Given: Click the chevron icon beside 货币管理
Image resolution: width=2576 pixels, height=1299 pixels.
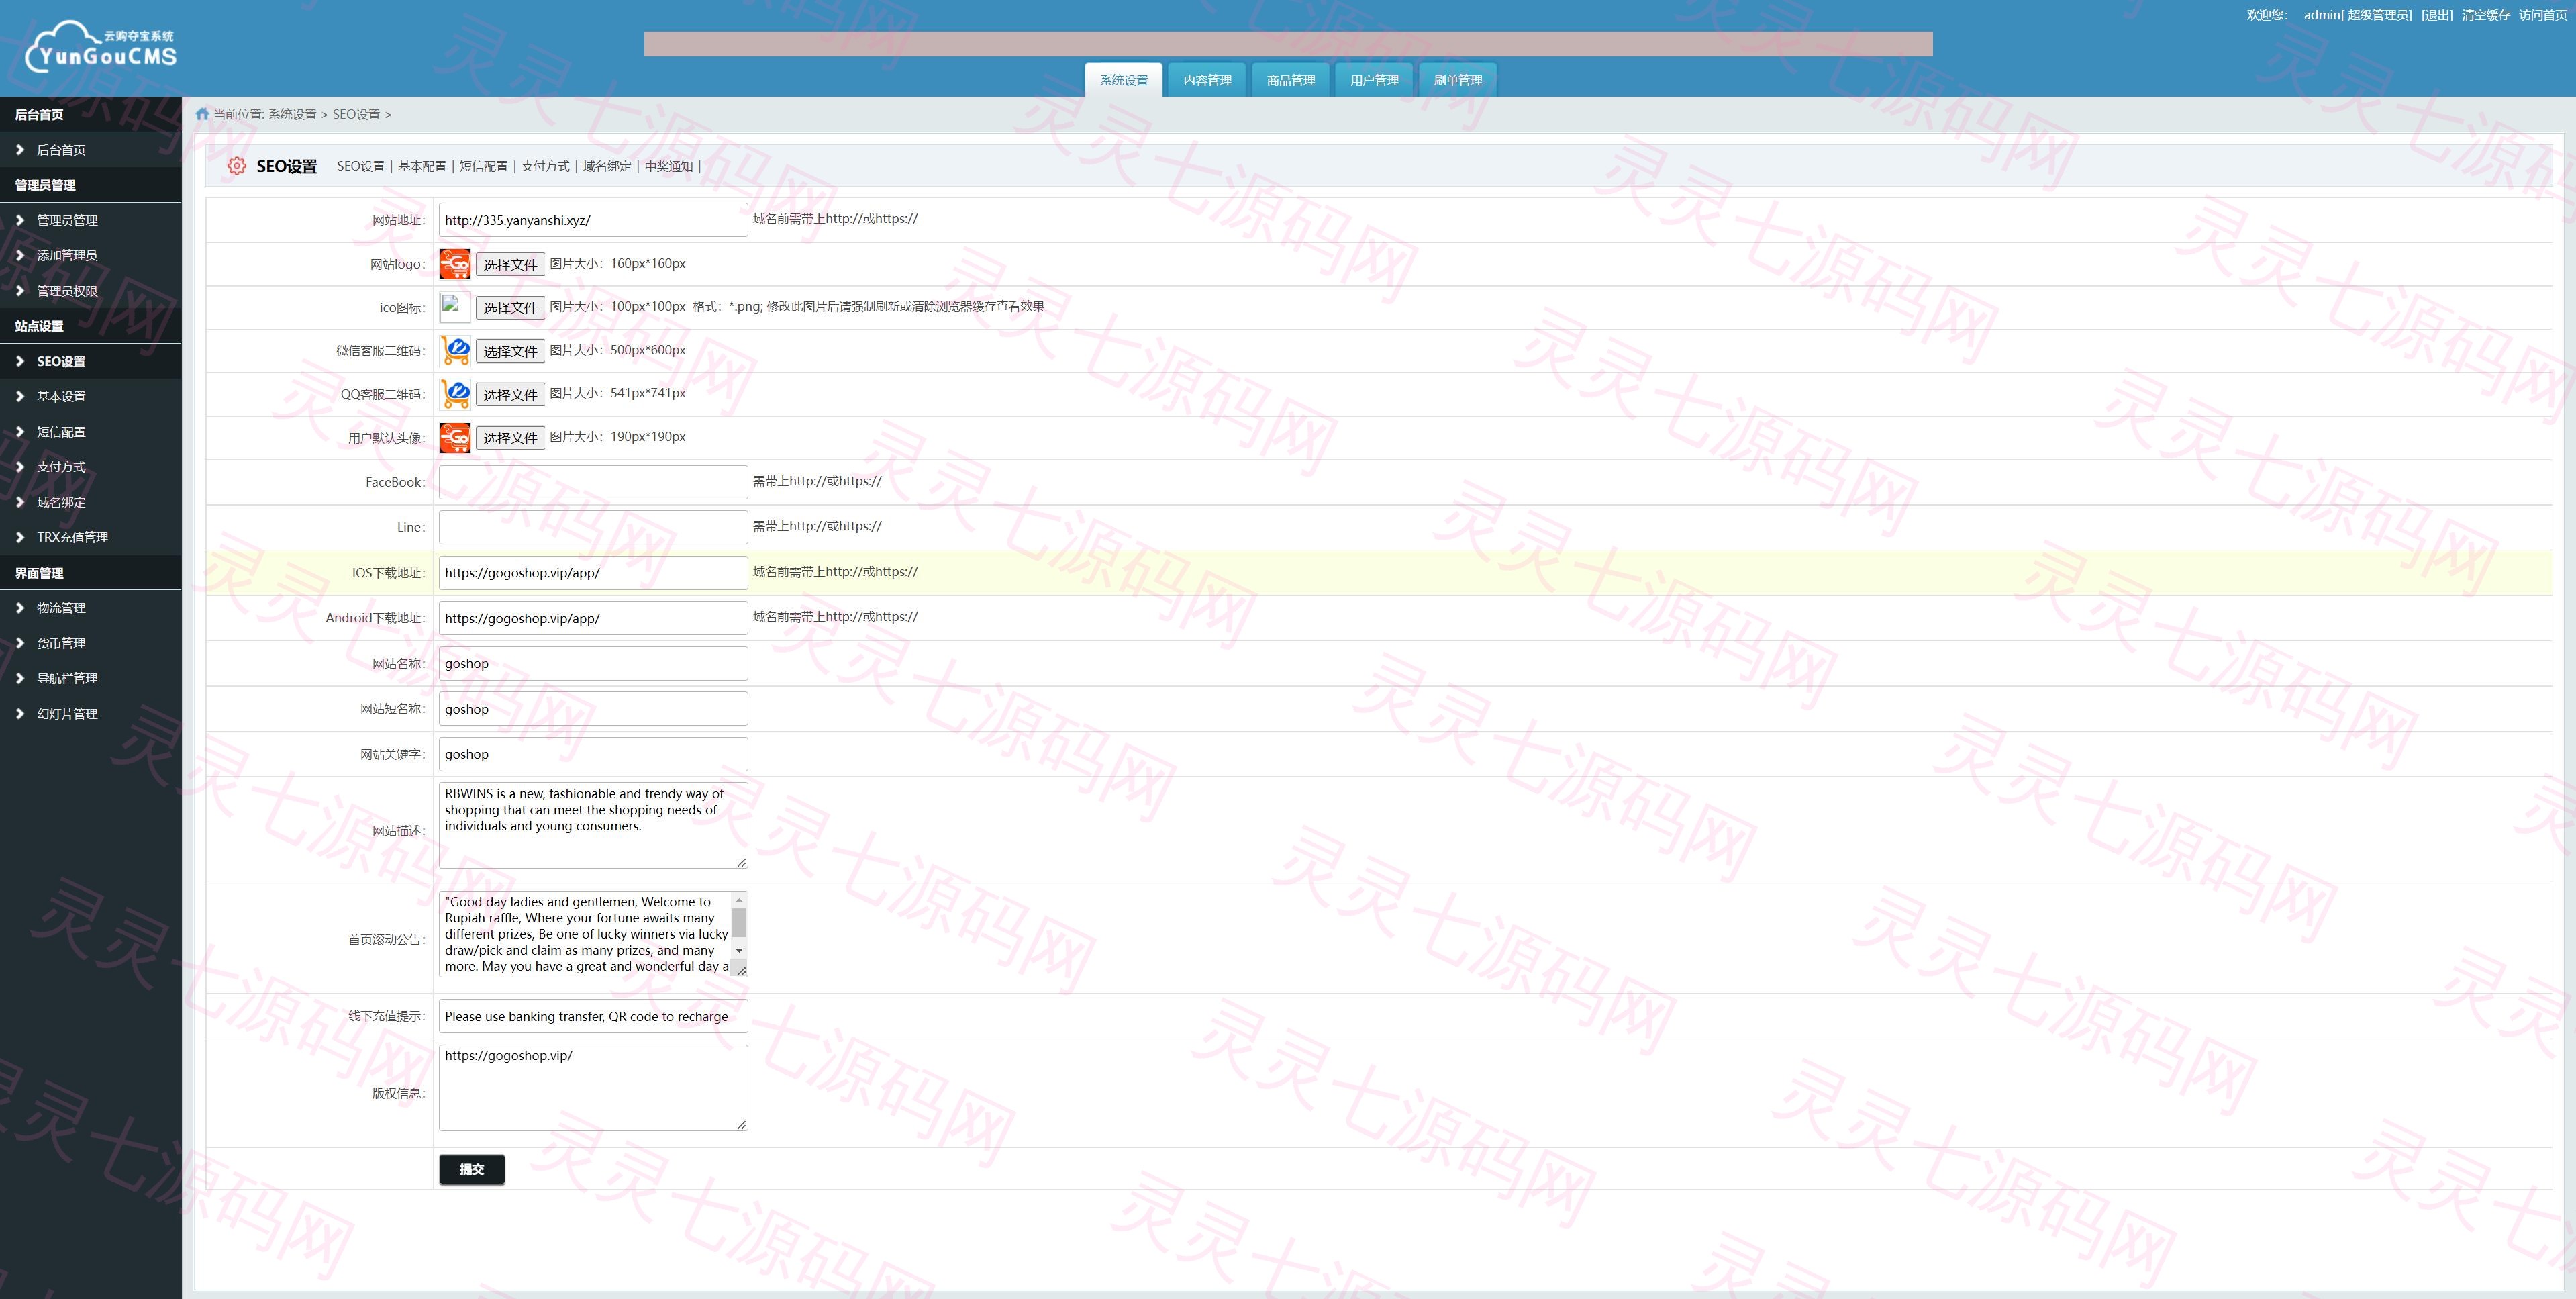Looking at the screenshot, I should tap(20, 643).
